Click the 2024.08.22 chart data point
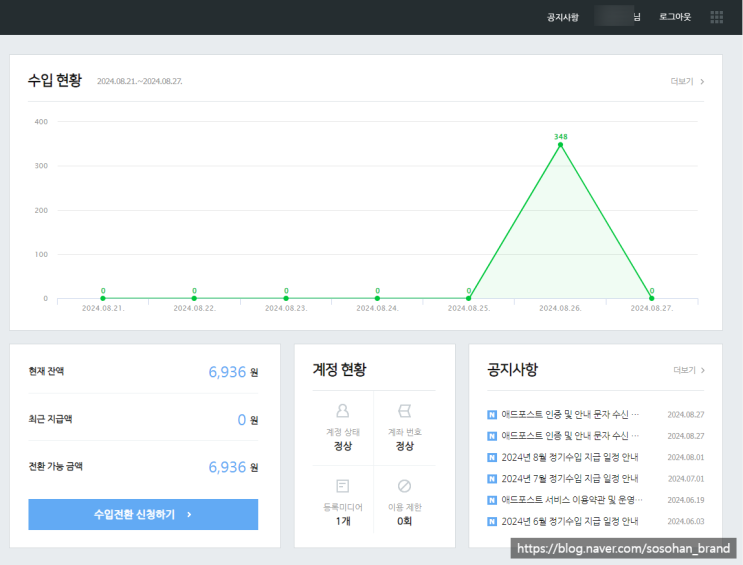The height and width of the screenshot is (565, 743). tap(194, 298)
